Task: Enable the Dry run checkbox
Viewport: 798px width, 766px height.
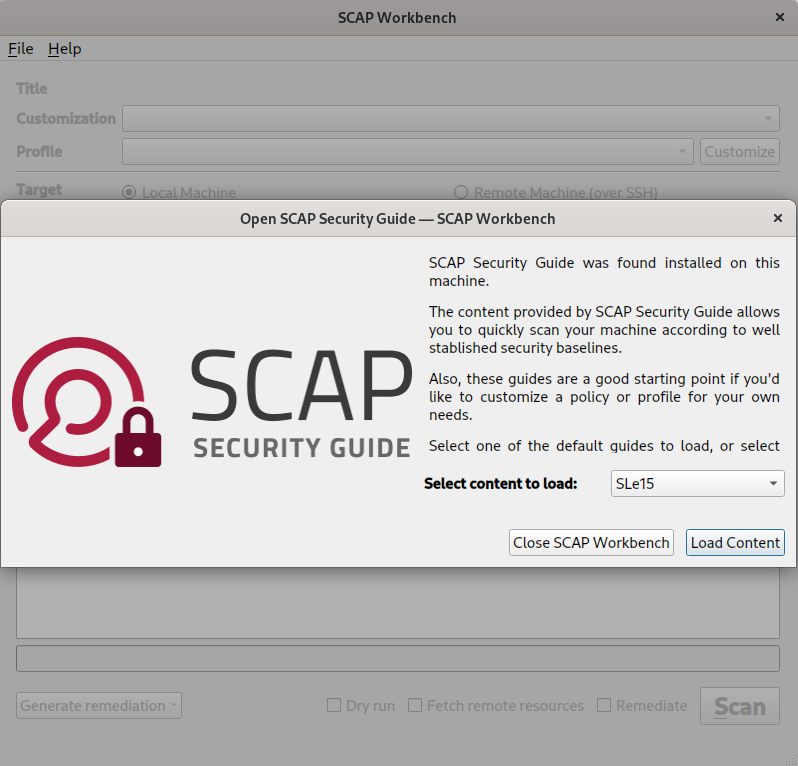Action: (x=335, y=706)
